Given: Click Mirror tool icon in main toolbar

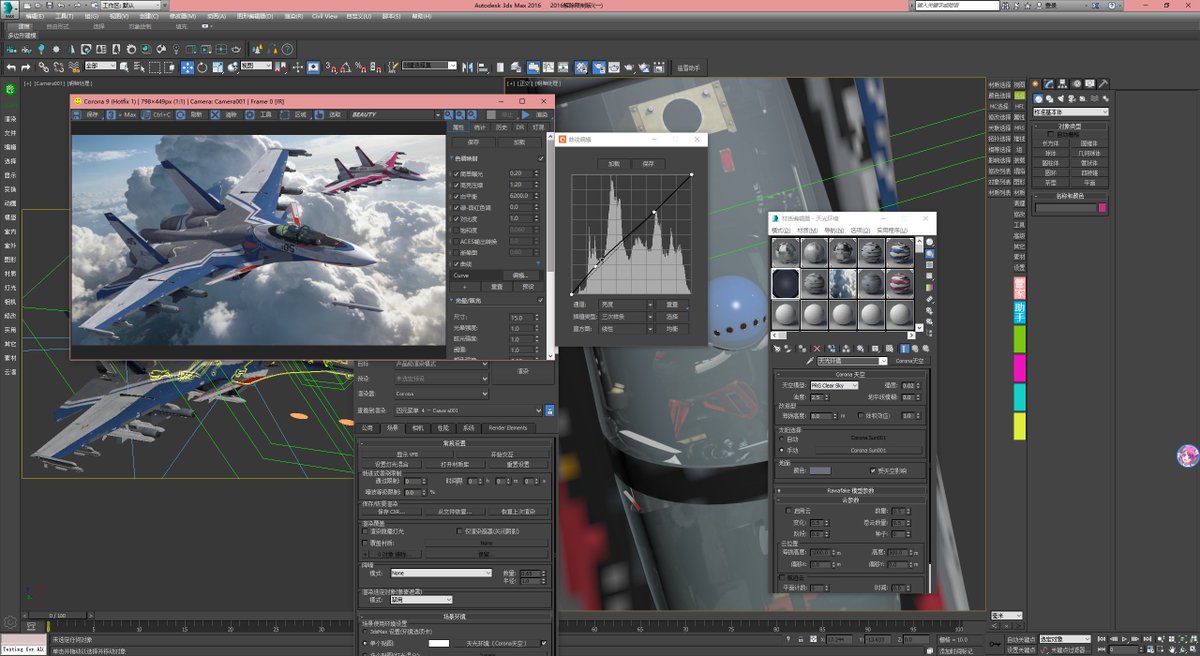Looking at the screenshot, I should click(467, 67).
